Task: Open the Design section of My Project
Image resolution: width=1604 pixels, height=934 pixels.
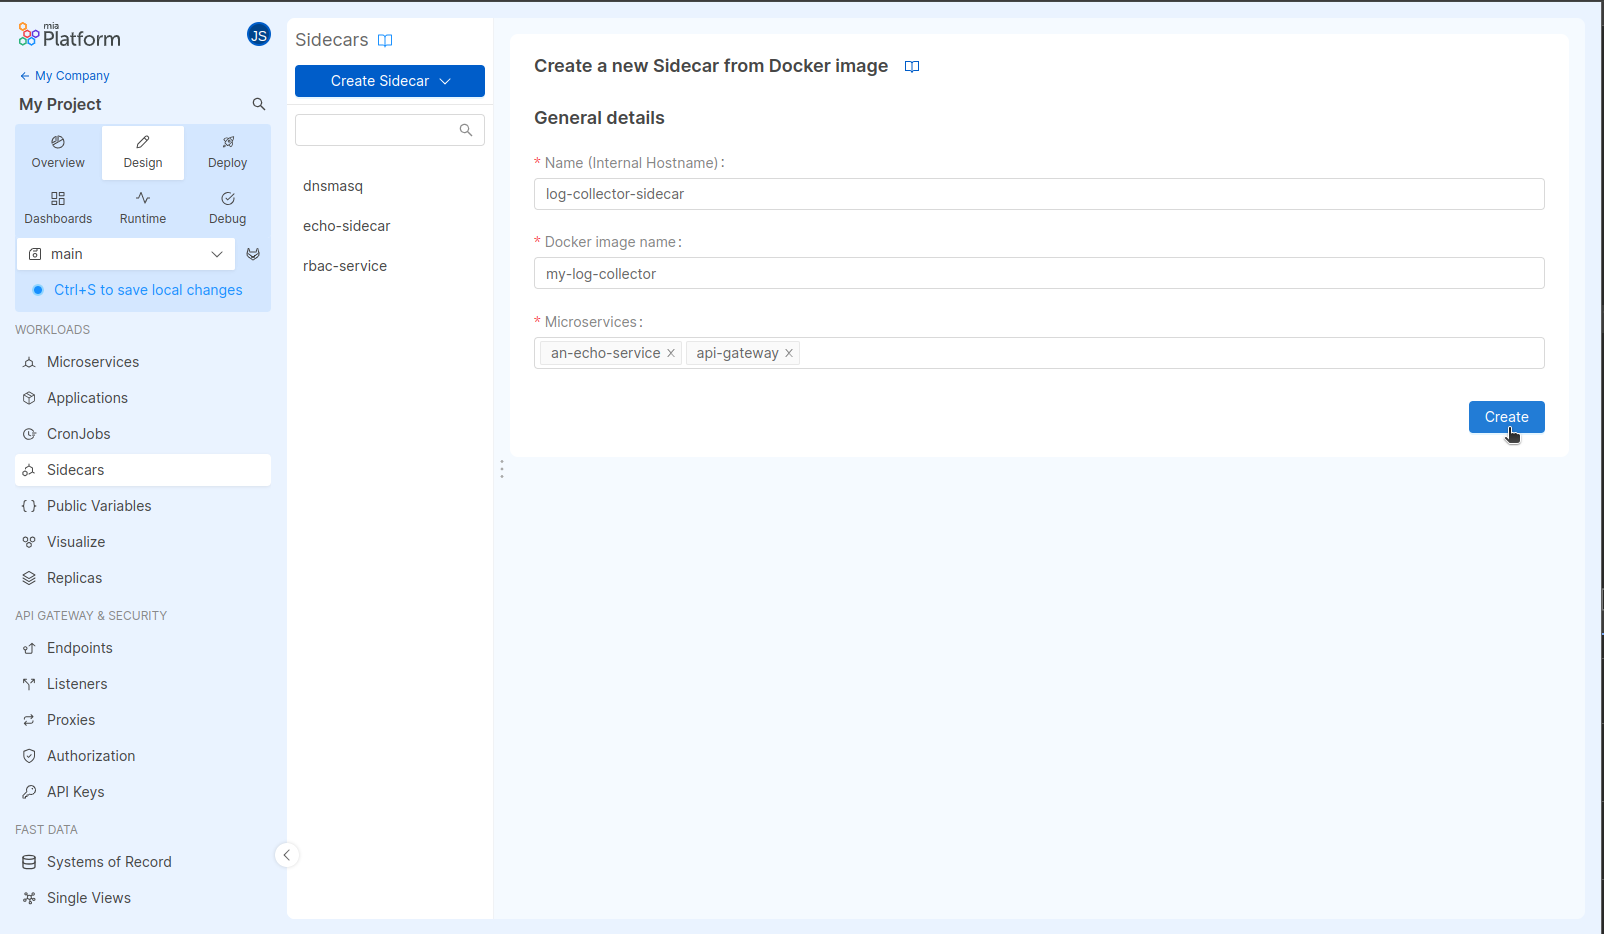Action: (x=142, y=152)
